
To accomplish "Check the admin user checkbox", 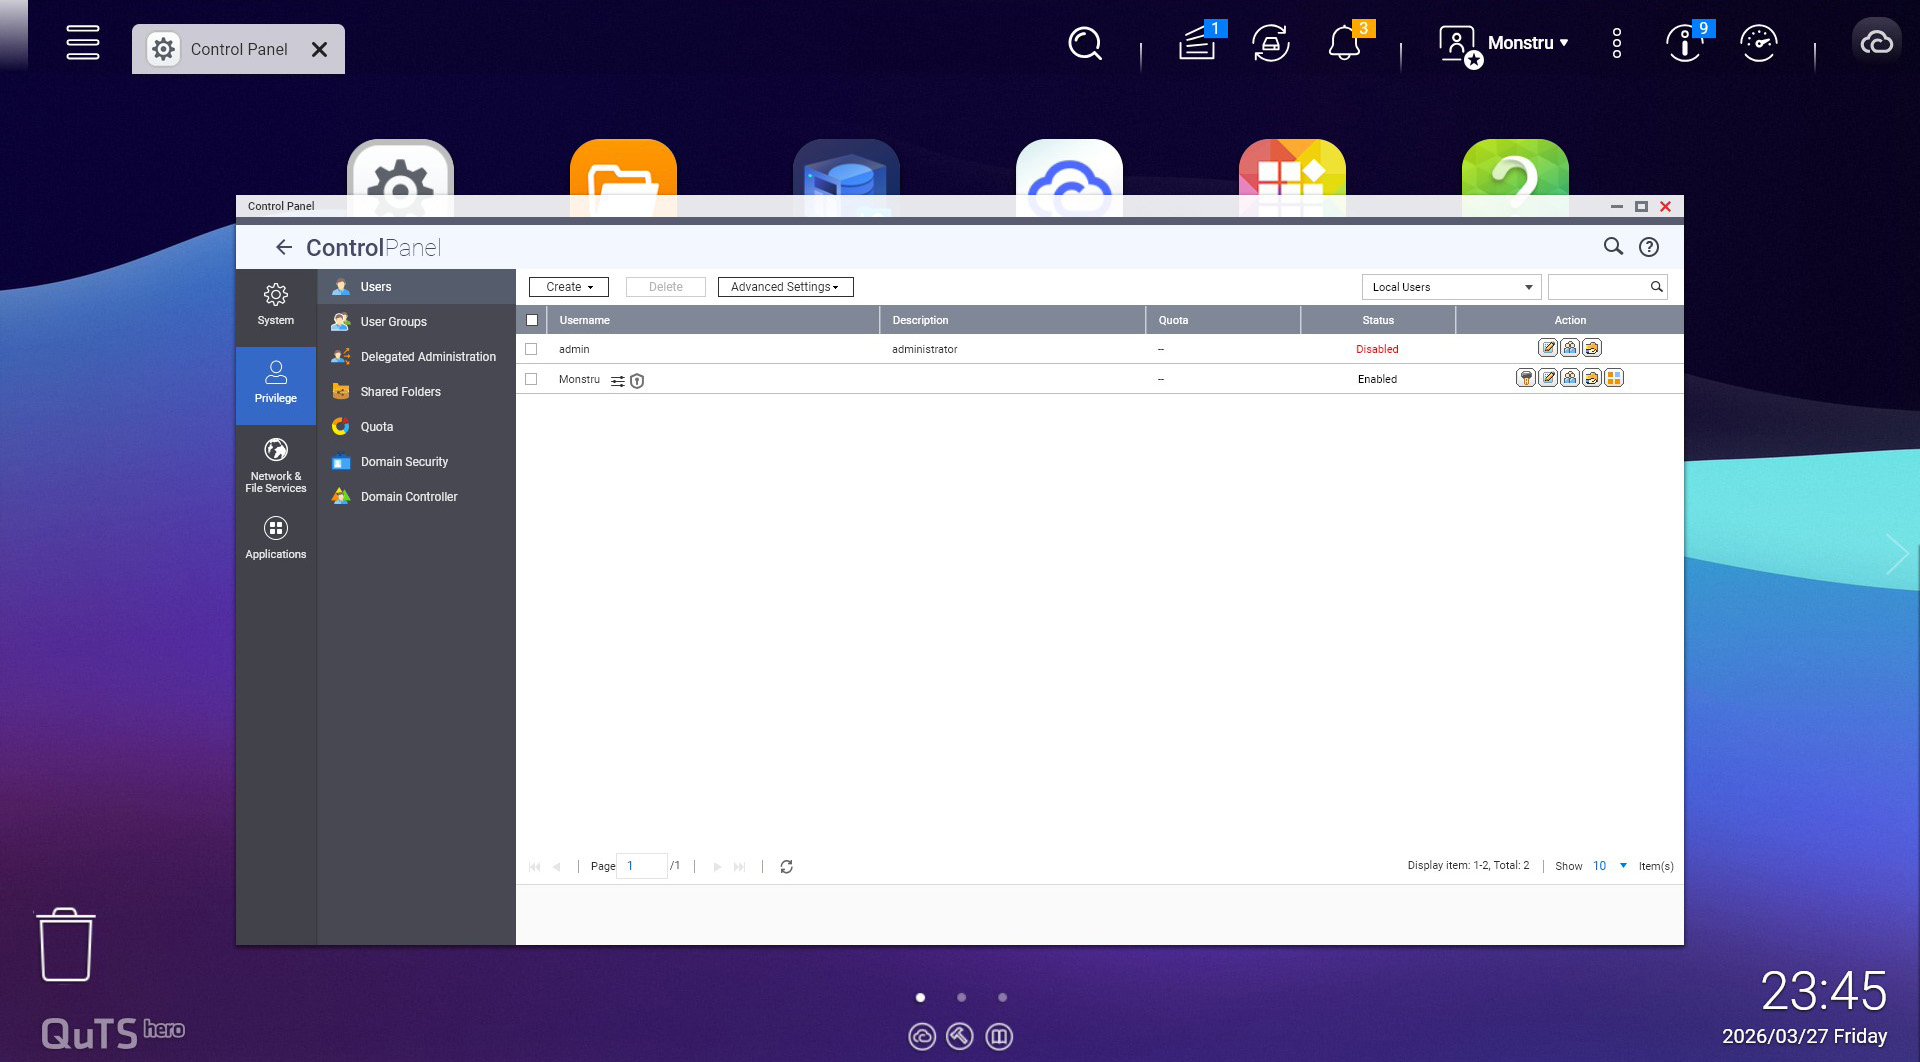I will point(531,349).
